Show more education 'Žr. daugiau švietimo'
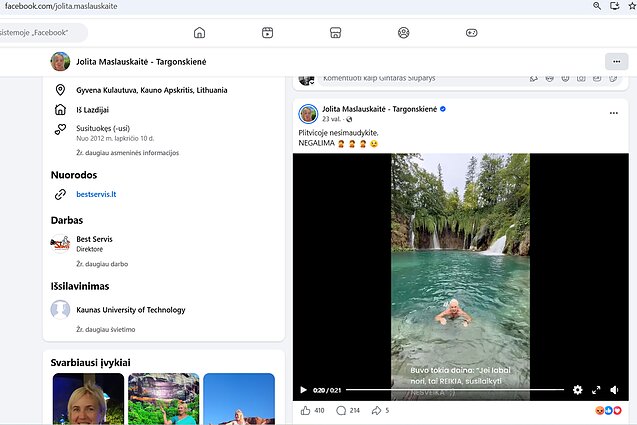 tap(106, 330)
